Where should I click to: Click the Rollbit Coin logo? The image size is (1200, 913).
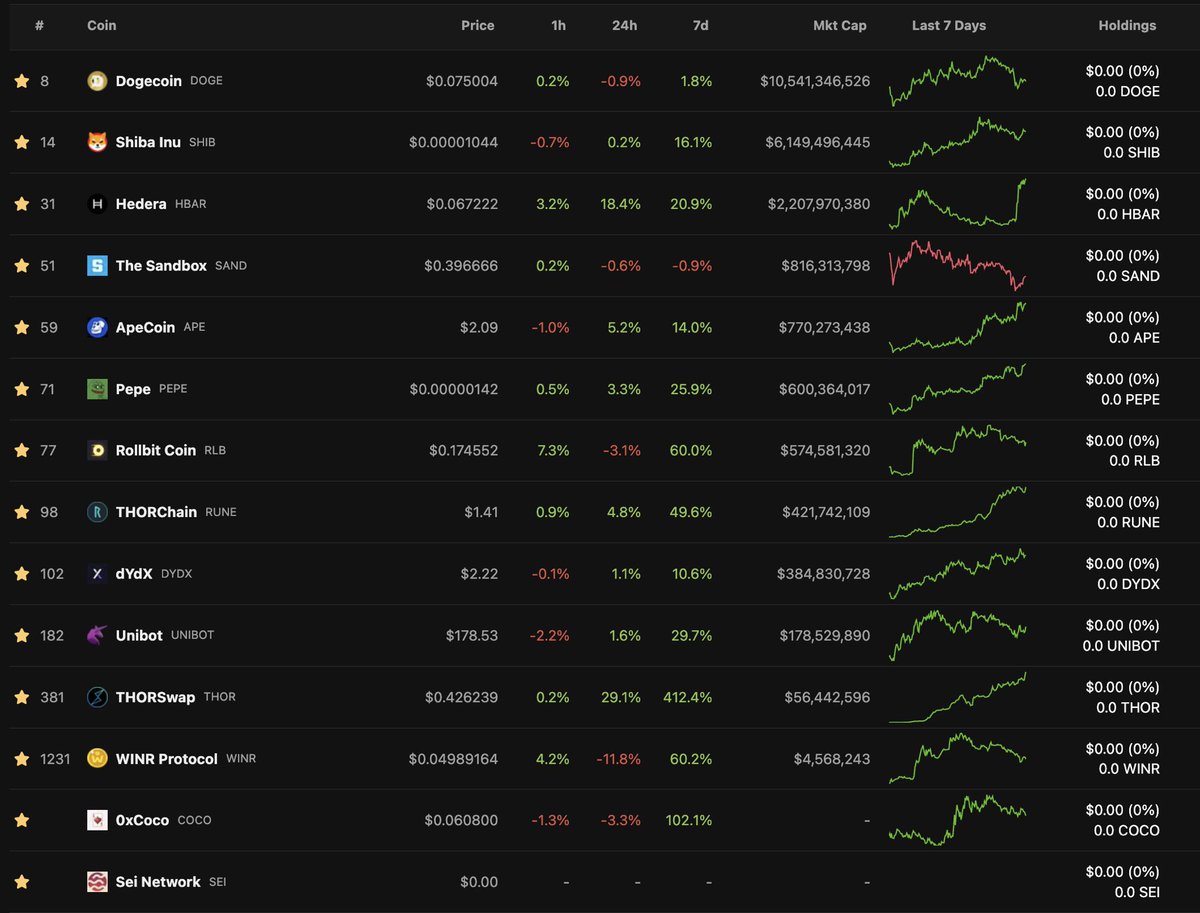97,450
